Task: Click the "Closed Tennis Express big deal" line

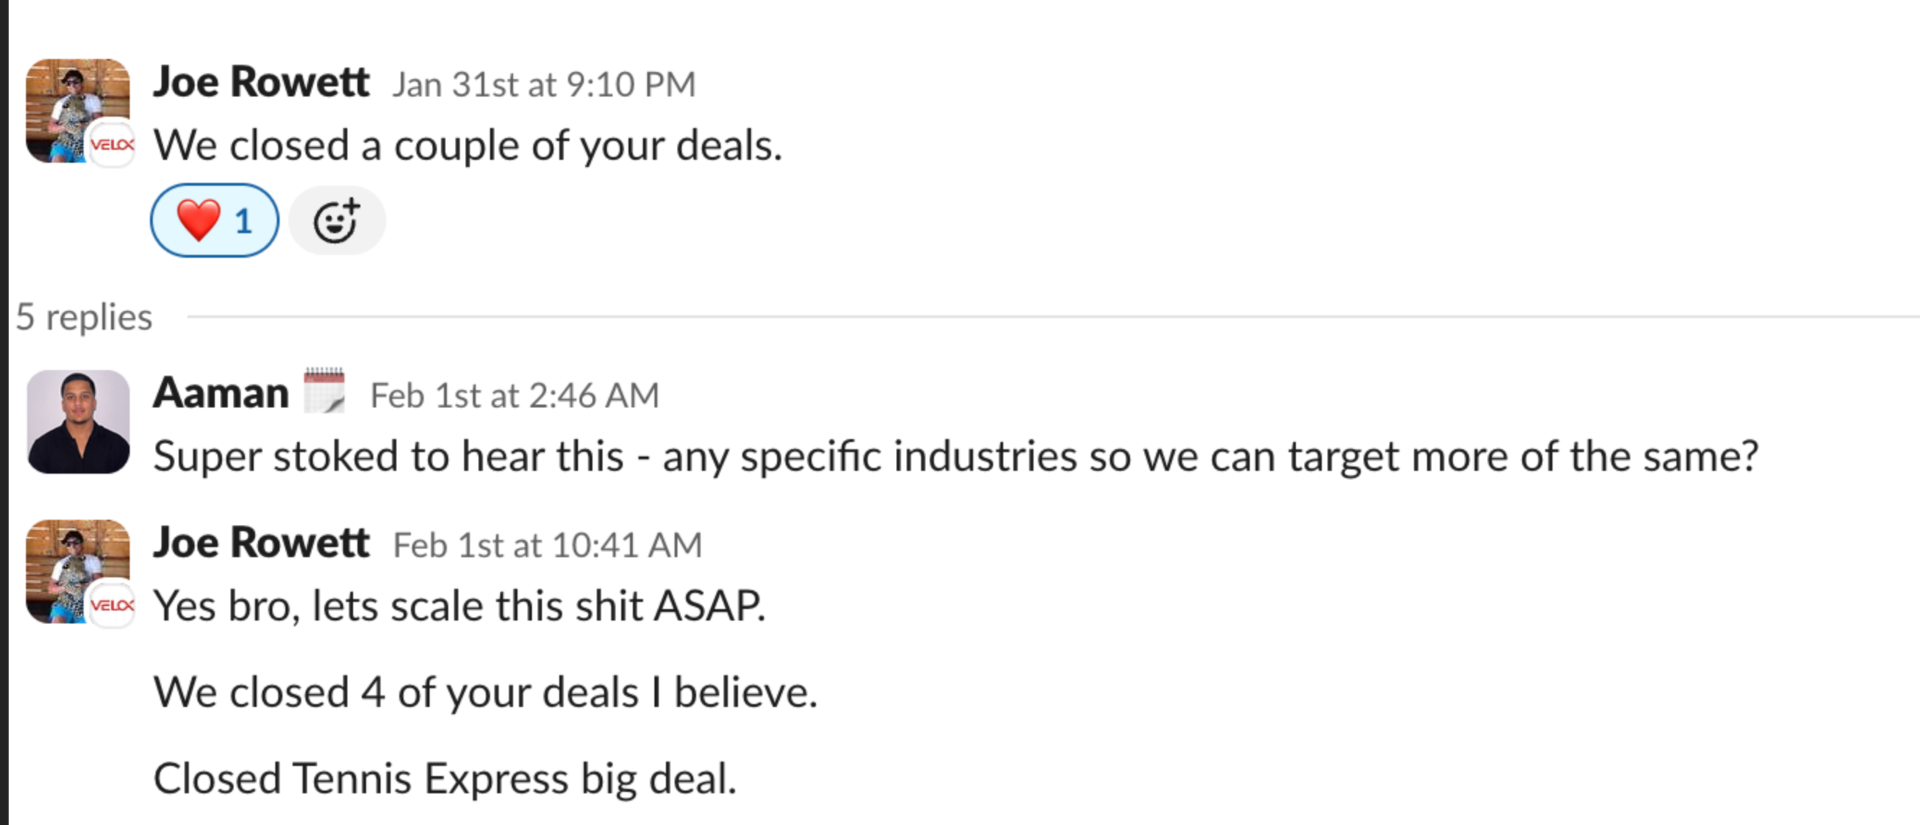Action: pos(445,779)
